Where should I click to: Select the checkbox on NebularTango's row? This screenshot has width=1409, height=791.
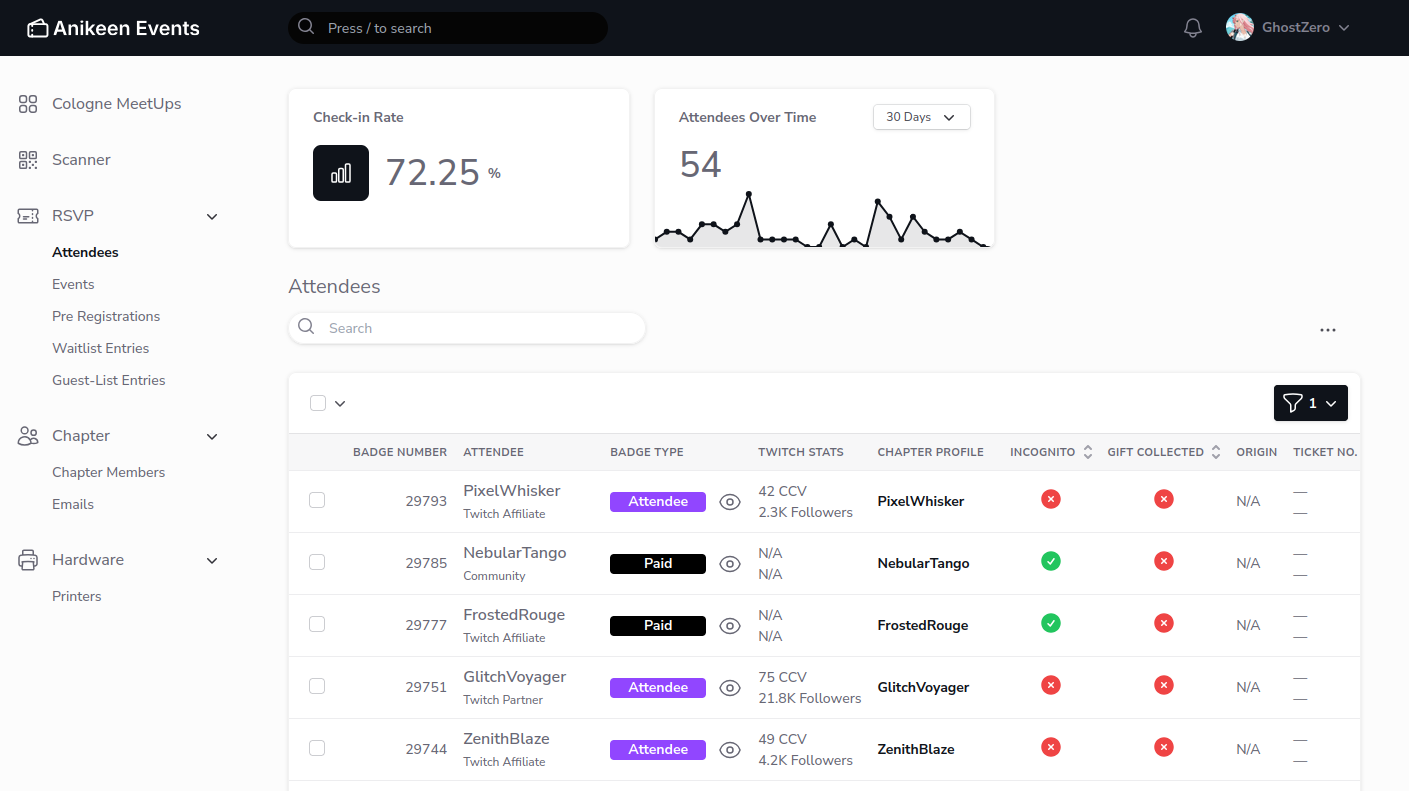317,562
